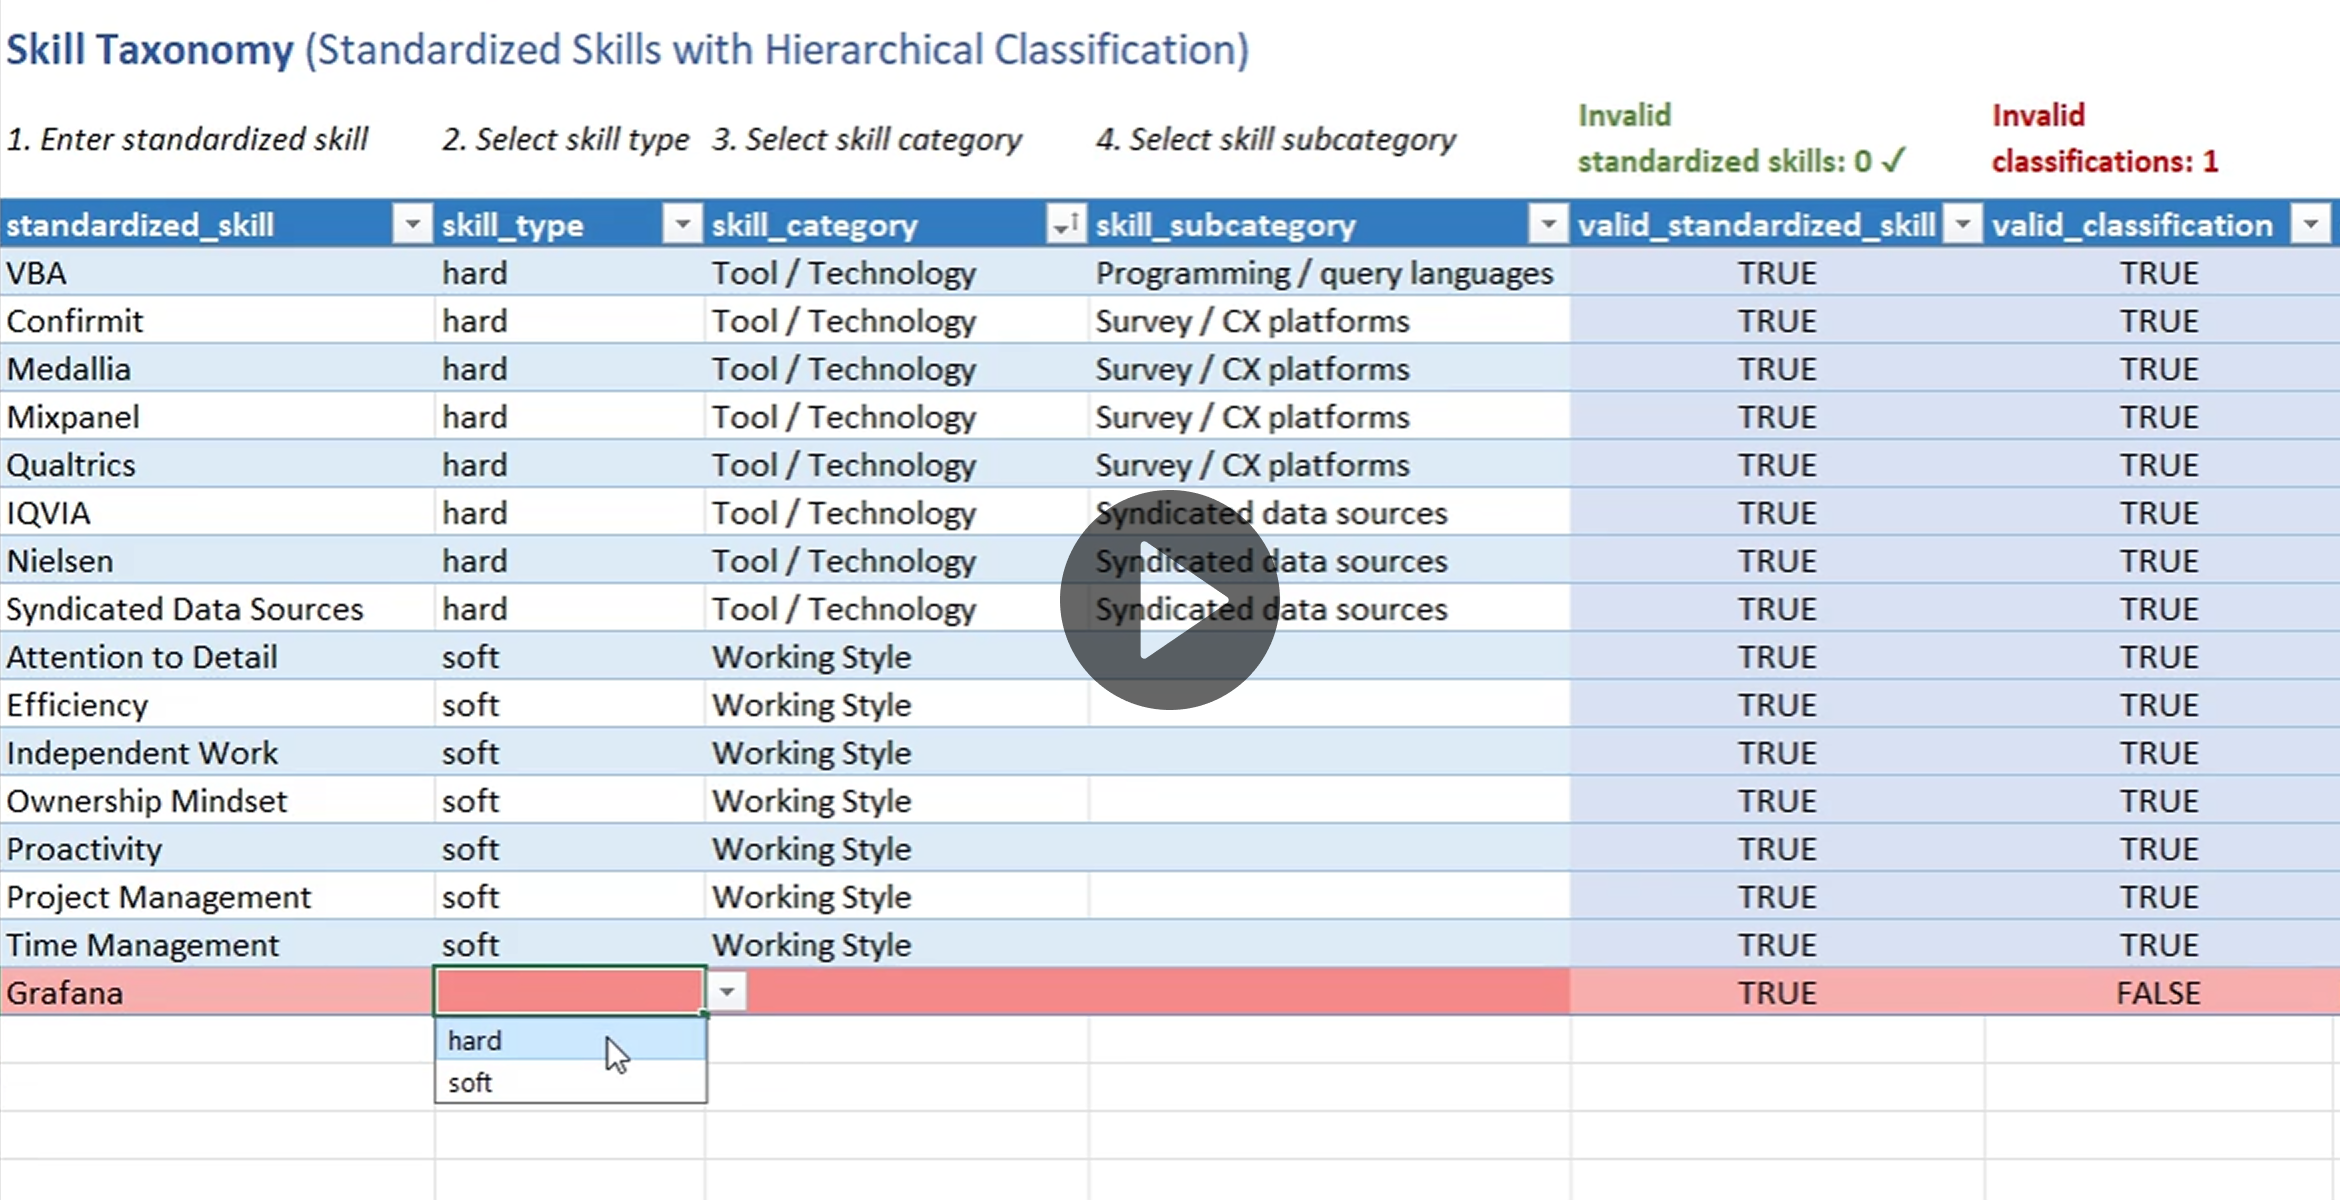Open the skill_subcategory column filter dropdown
The width and height of the screenshot is (2340, 1200).
(x=1548, y=225)
